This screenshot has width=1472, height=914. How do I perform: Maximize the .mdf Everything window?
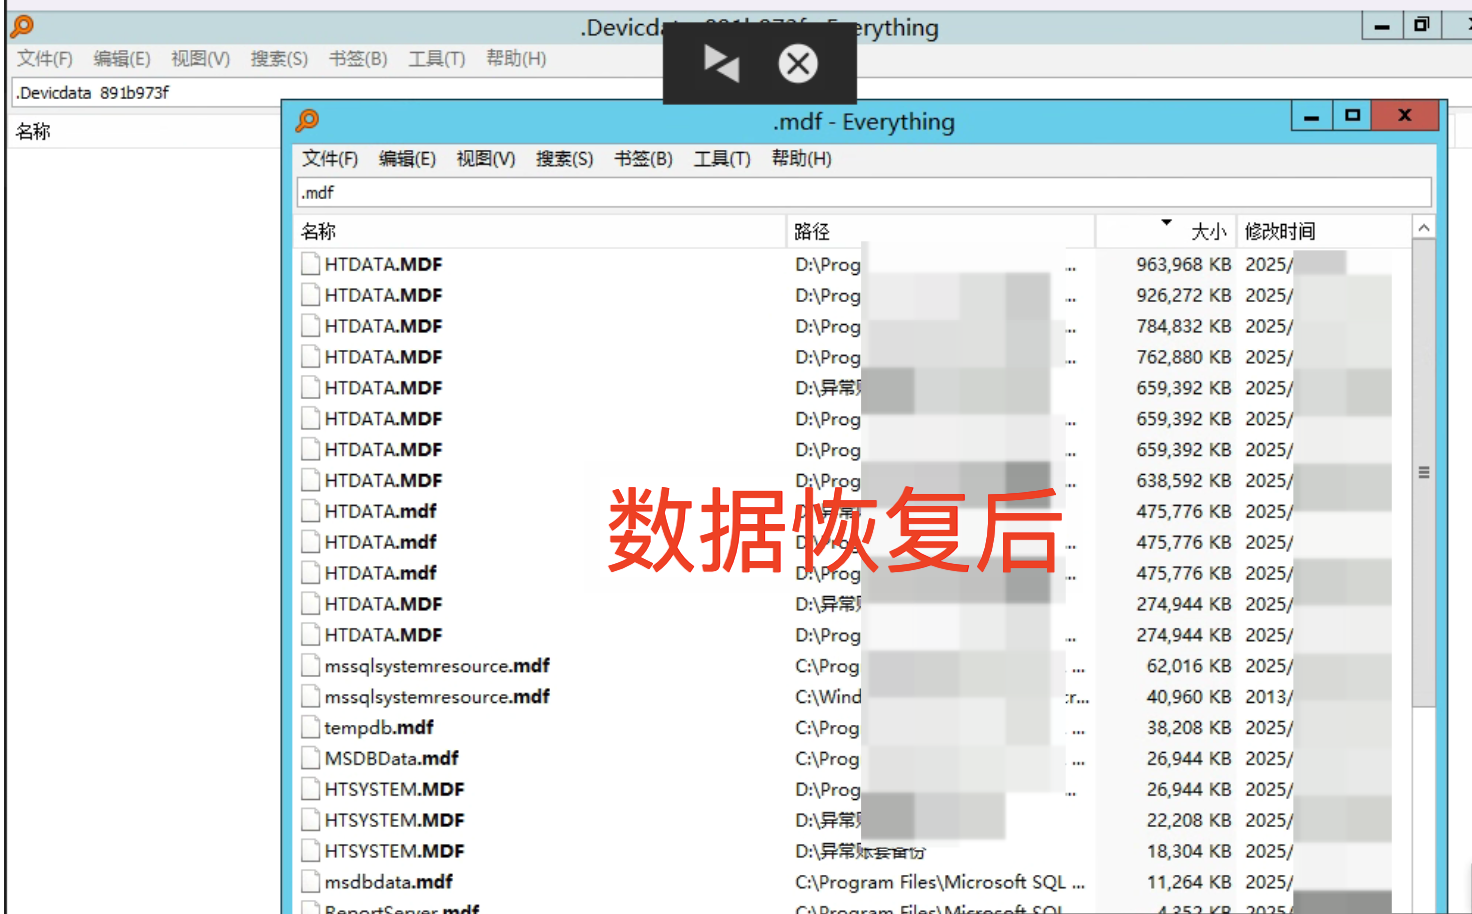coord(1352,116)
